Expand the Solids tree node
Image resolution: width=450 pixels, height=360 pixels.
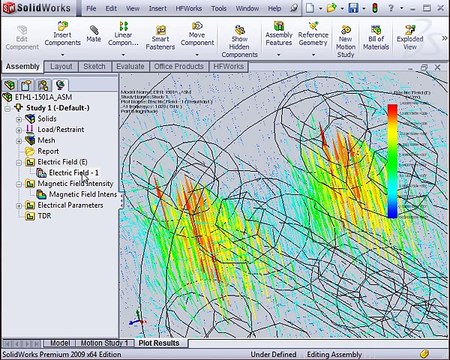click(19, 119)
